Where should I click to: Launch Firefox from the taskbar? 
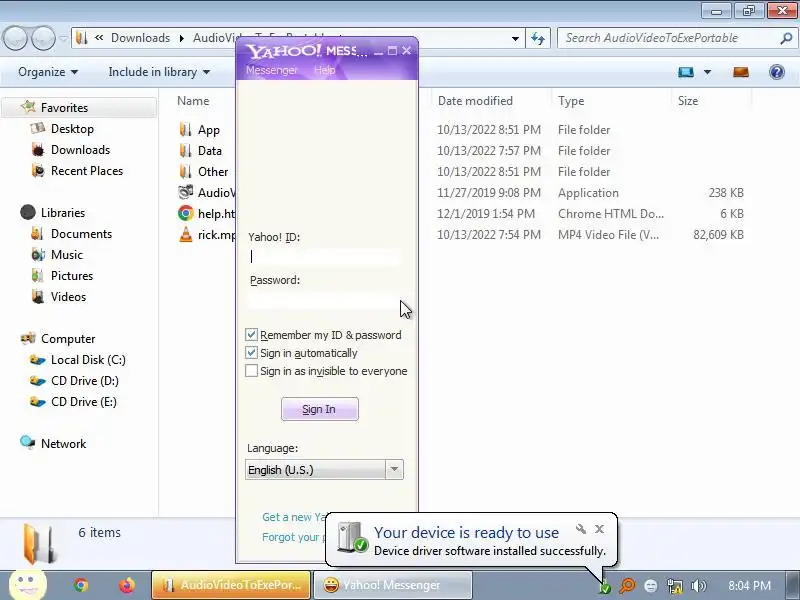point(127,585)
